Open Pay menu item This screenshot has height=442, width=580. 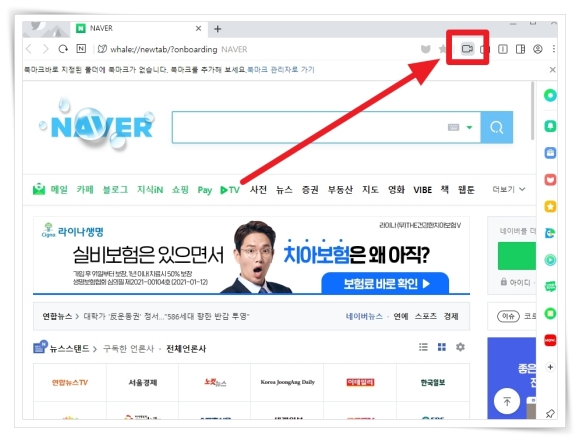(205, 190)
